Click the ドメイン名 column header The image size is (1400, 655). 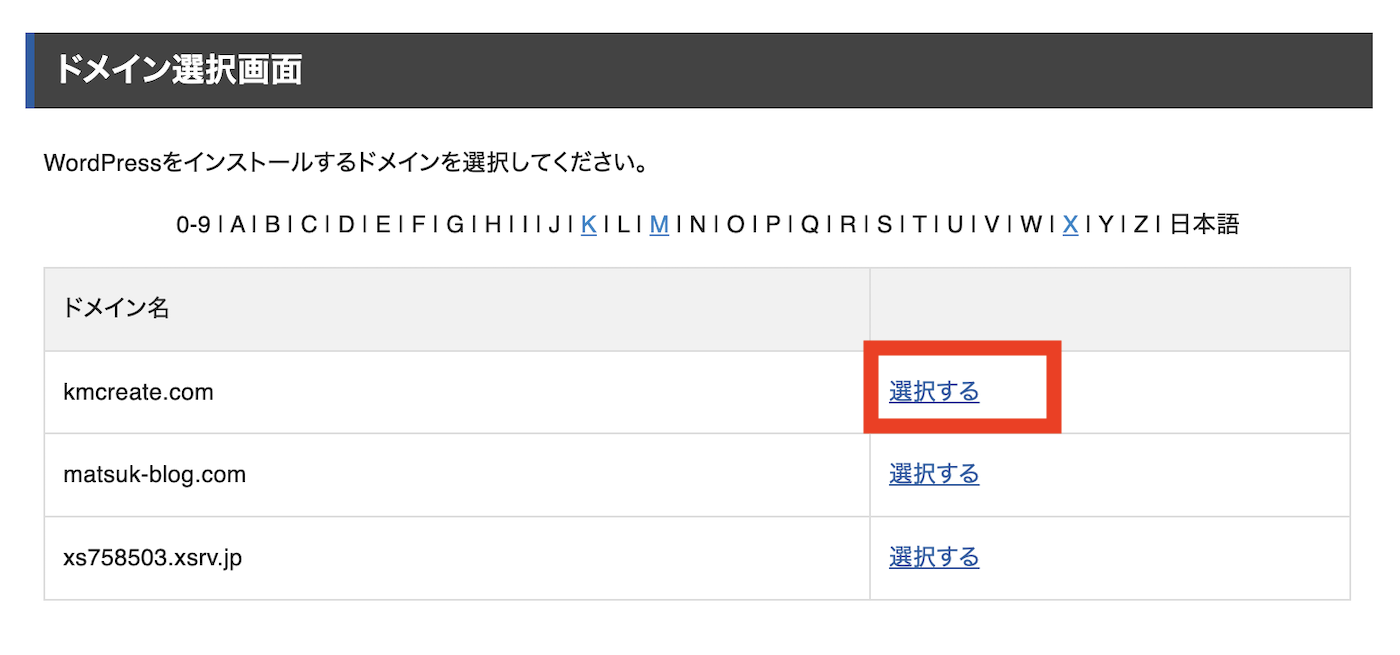pos(116,309)
